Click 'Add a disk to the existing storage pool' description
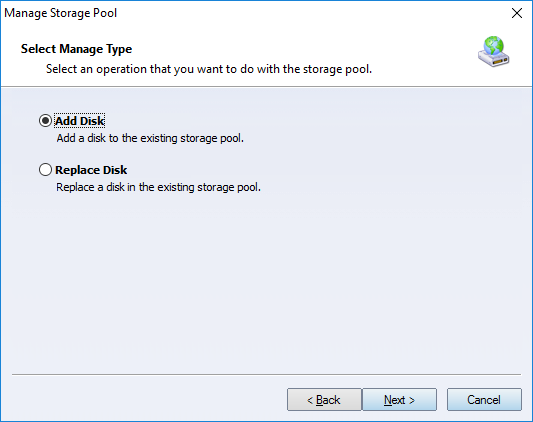This screenshot has width=533, height=422. tap(150, 138)
